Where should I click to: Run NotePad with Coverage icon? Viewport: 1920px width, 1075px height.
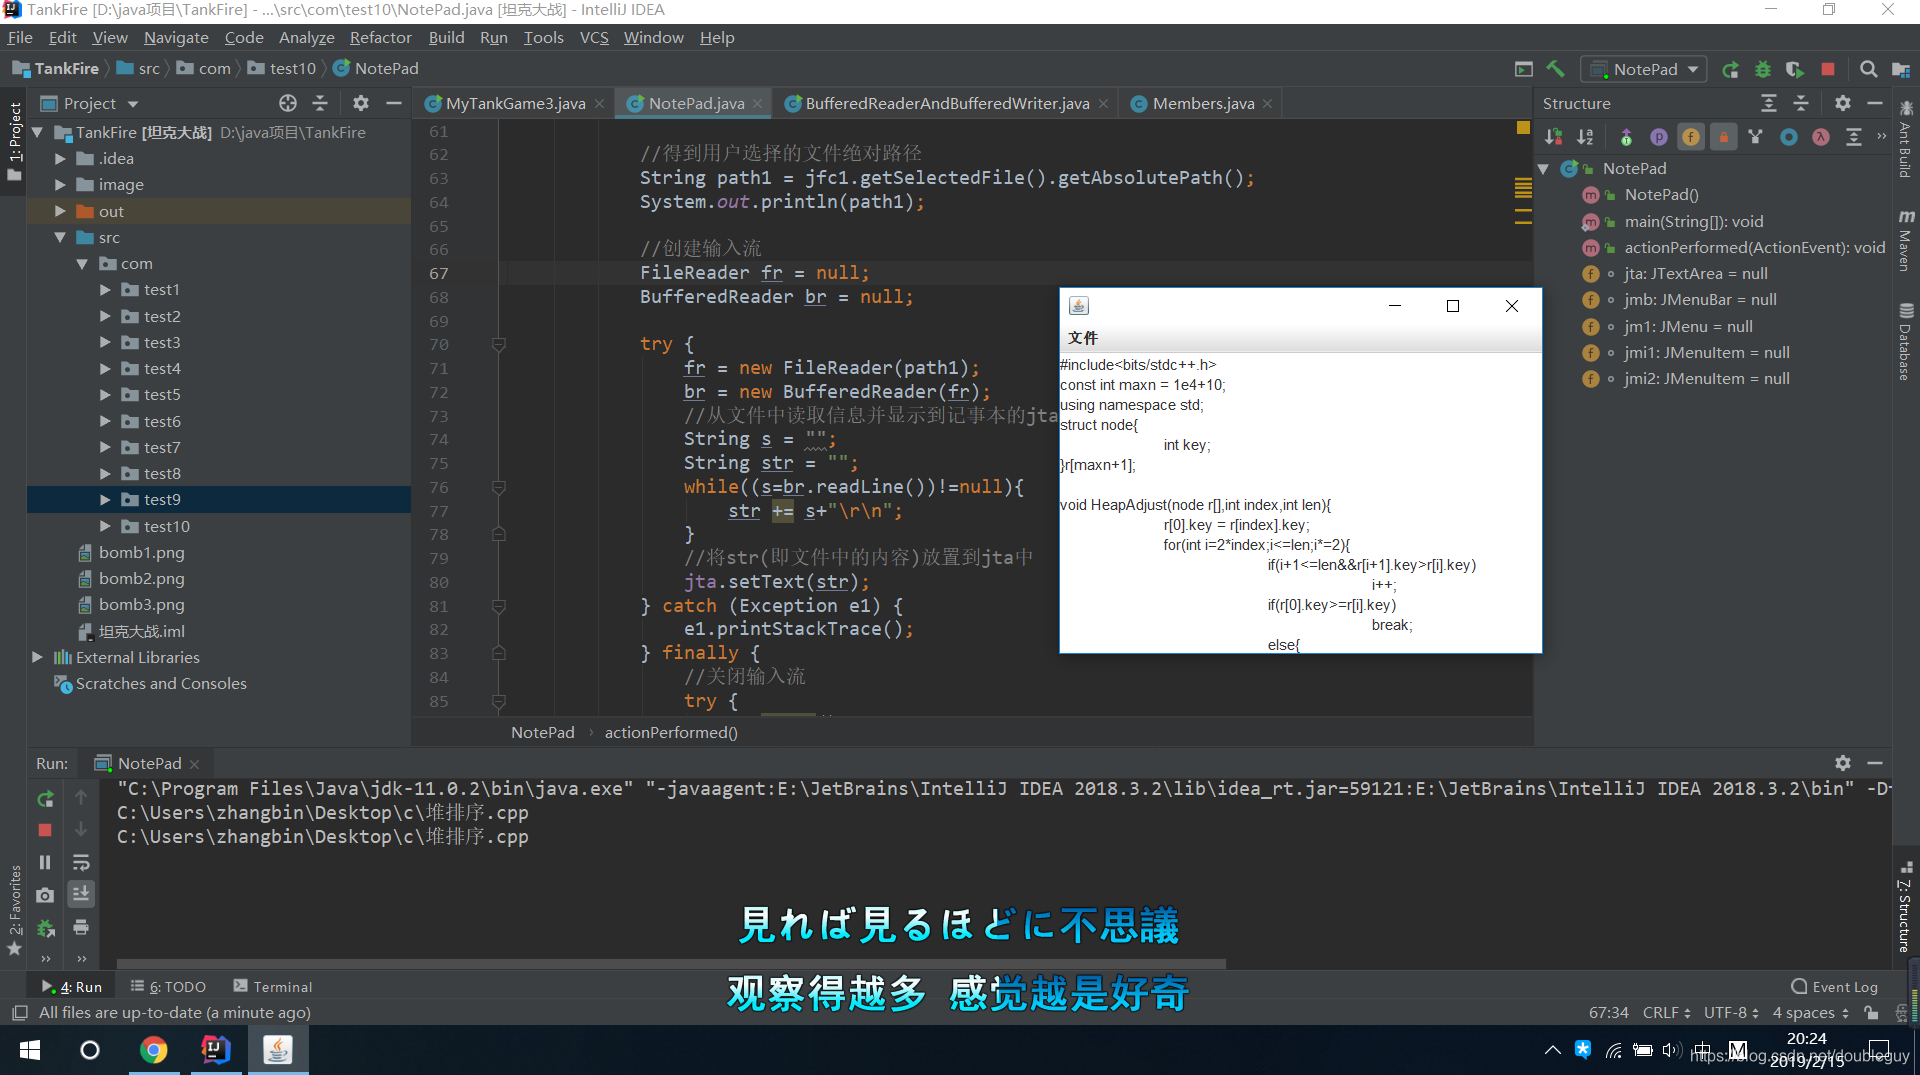(1795, 69)
